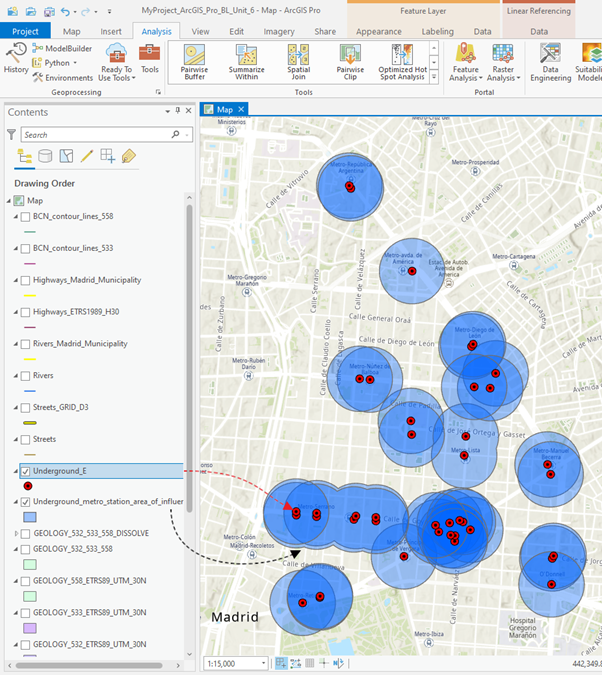List by Snapping
The image size is (602, 675).
tap(107, 156)
